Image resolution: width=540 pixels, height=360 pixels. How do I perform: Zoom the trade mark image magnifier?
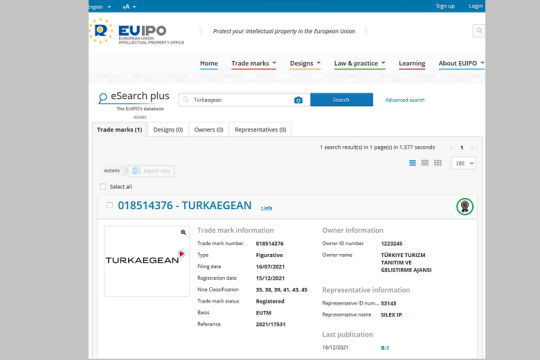(183, 233)
